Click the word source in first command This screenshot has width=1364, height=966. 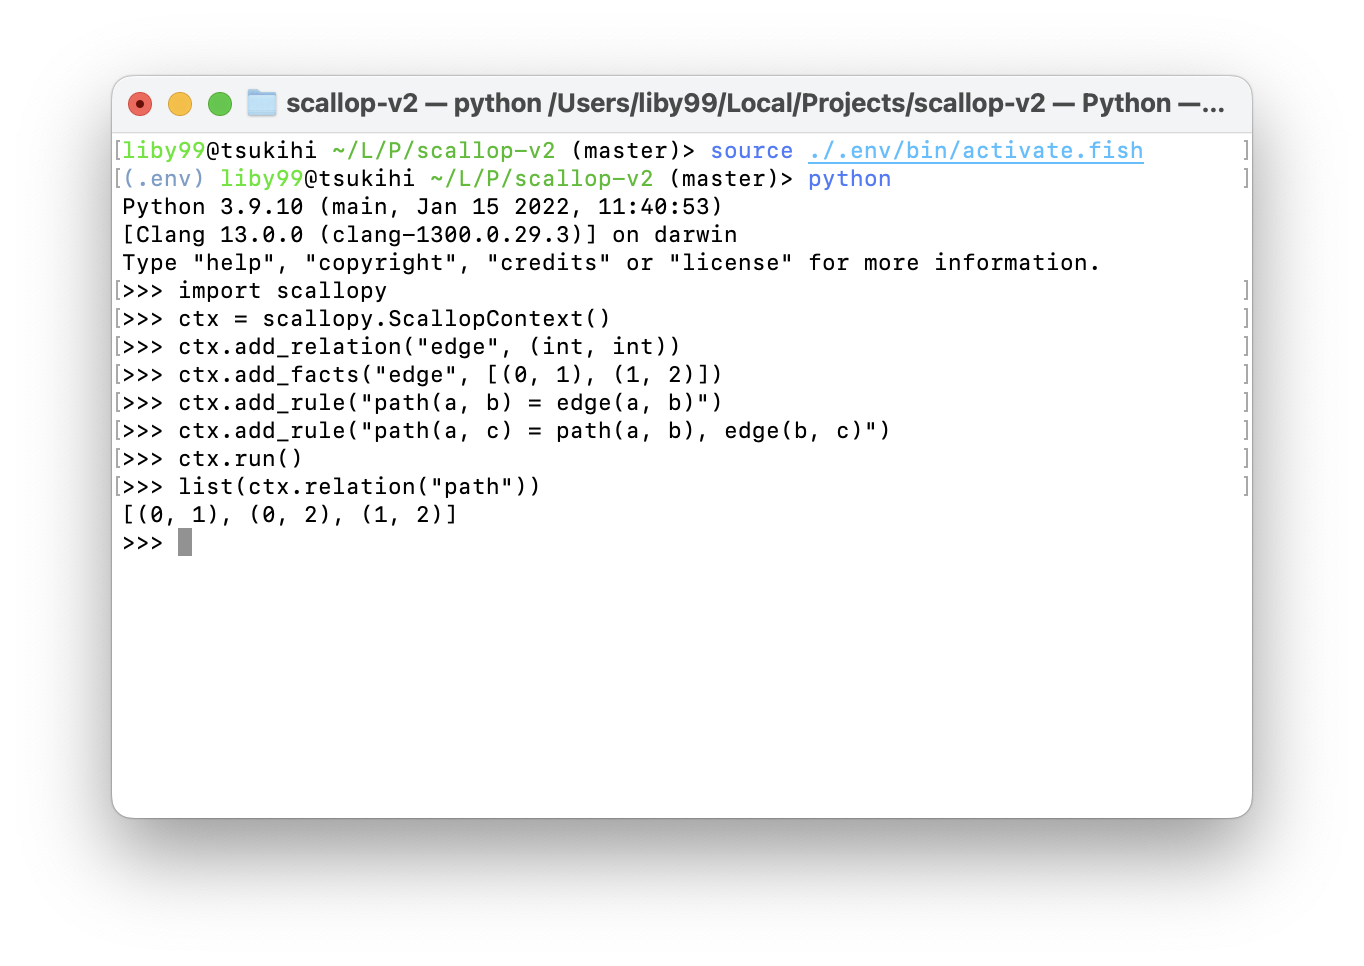751,151
